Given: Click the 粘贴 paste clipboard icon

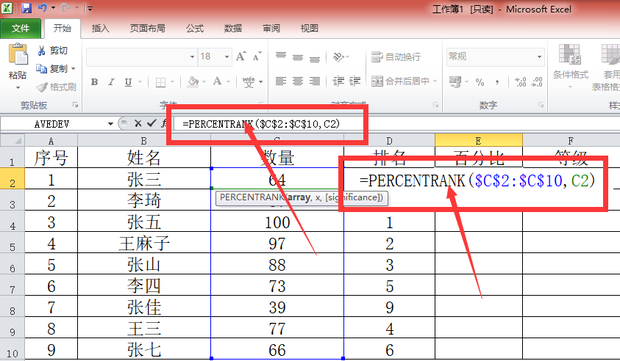Looking at the screenshot, I should pos(18,55).
